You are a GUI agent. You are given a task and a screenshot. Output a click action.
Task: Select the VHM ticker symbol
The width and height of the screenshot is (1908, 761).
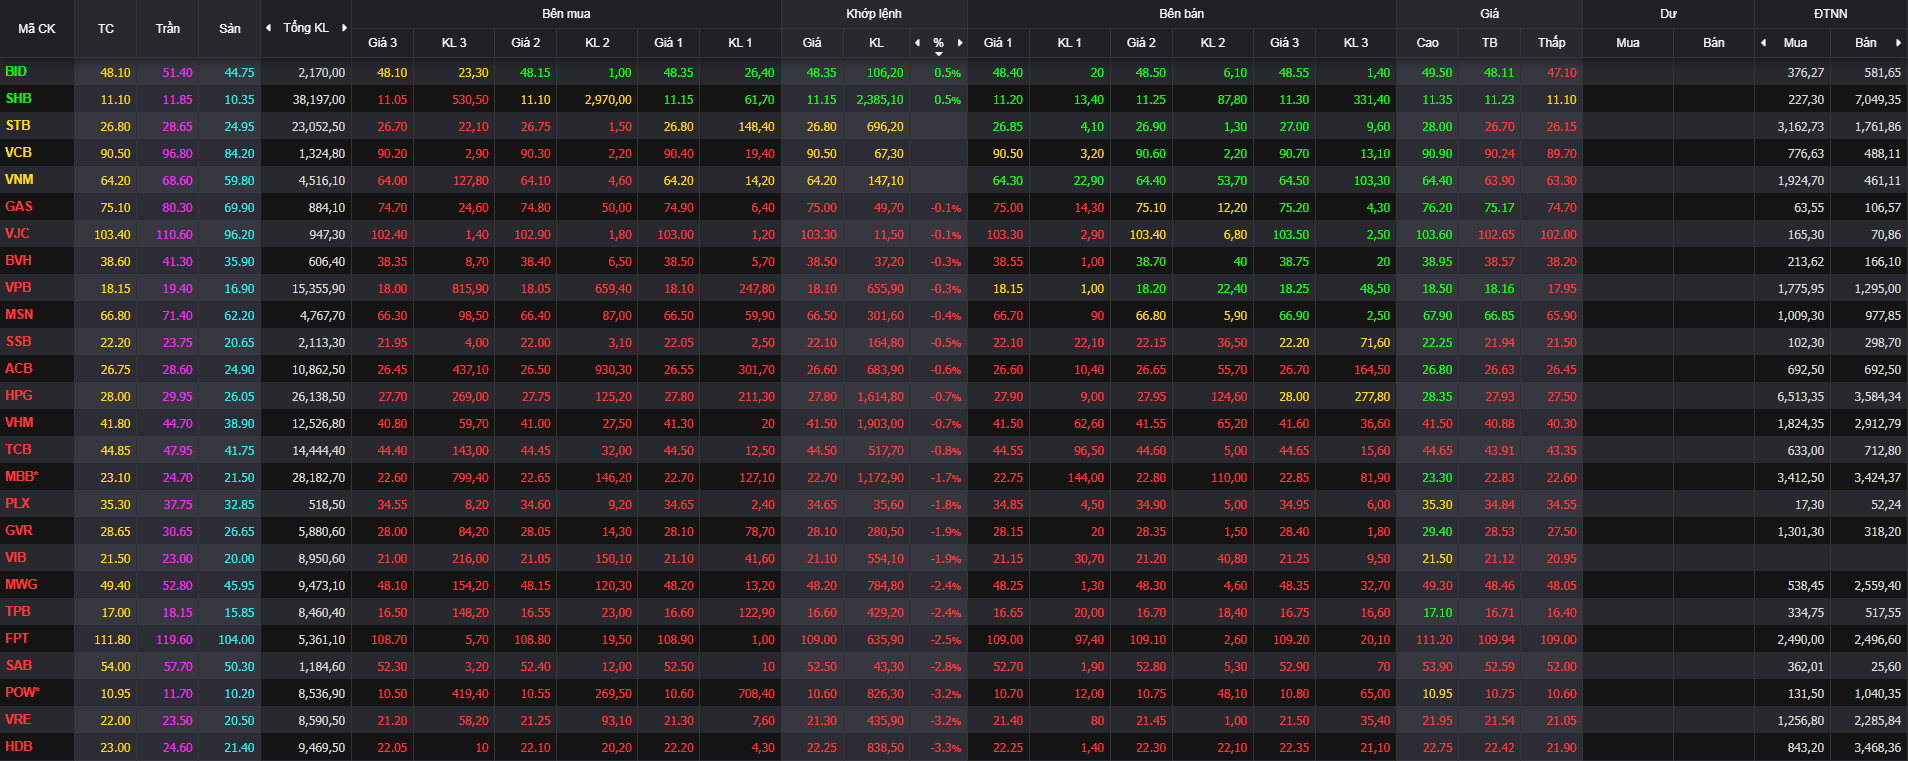(x=19, y=423)
